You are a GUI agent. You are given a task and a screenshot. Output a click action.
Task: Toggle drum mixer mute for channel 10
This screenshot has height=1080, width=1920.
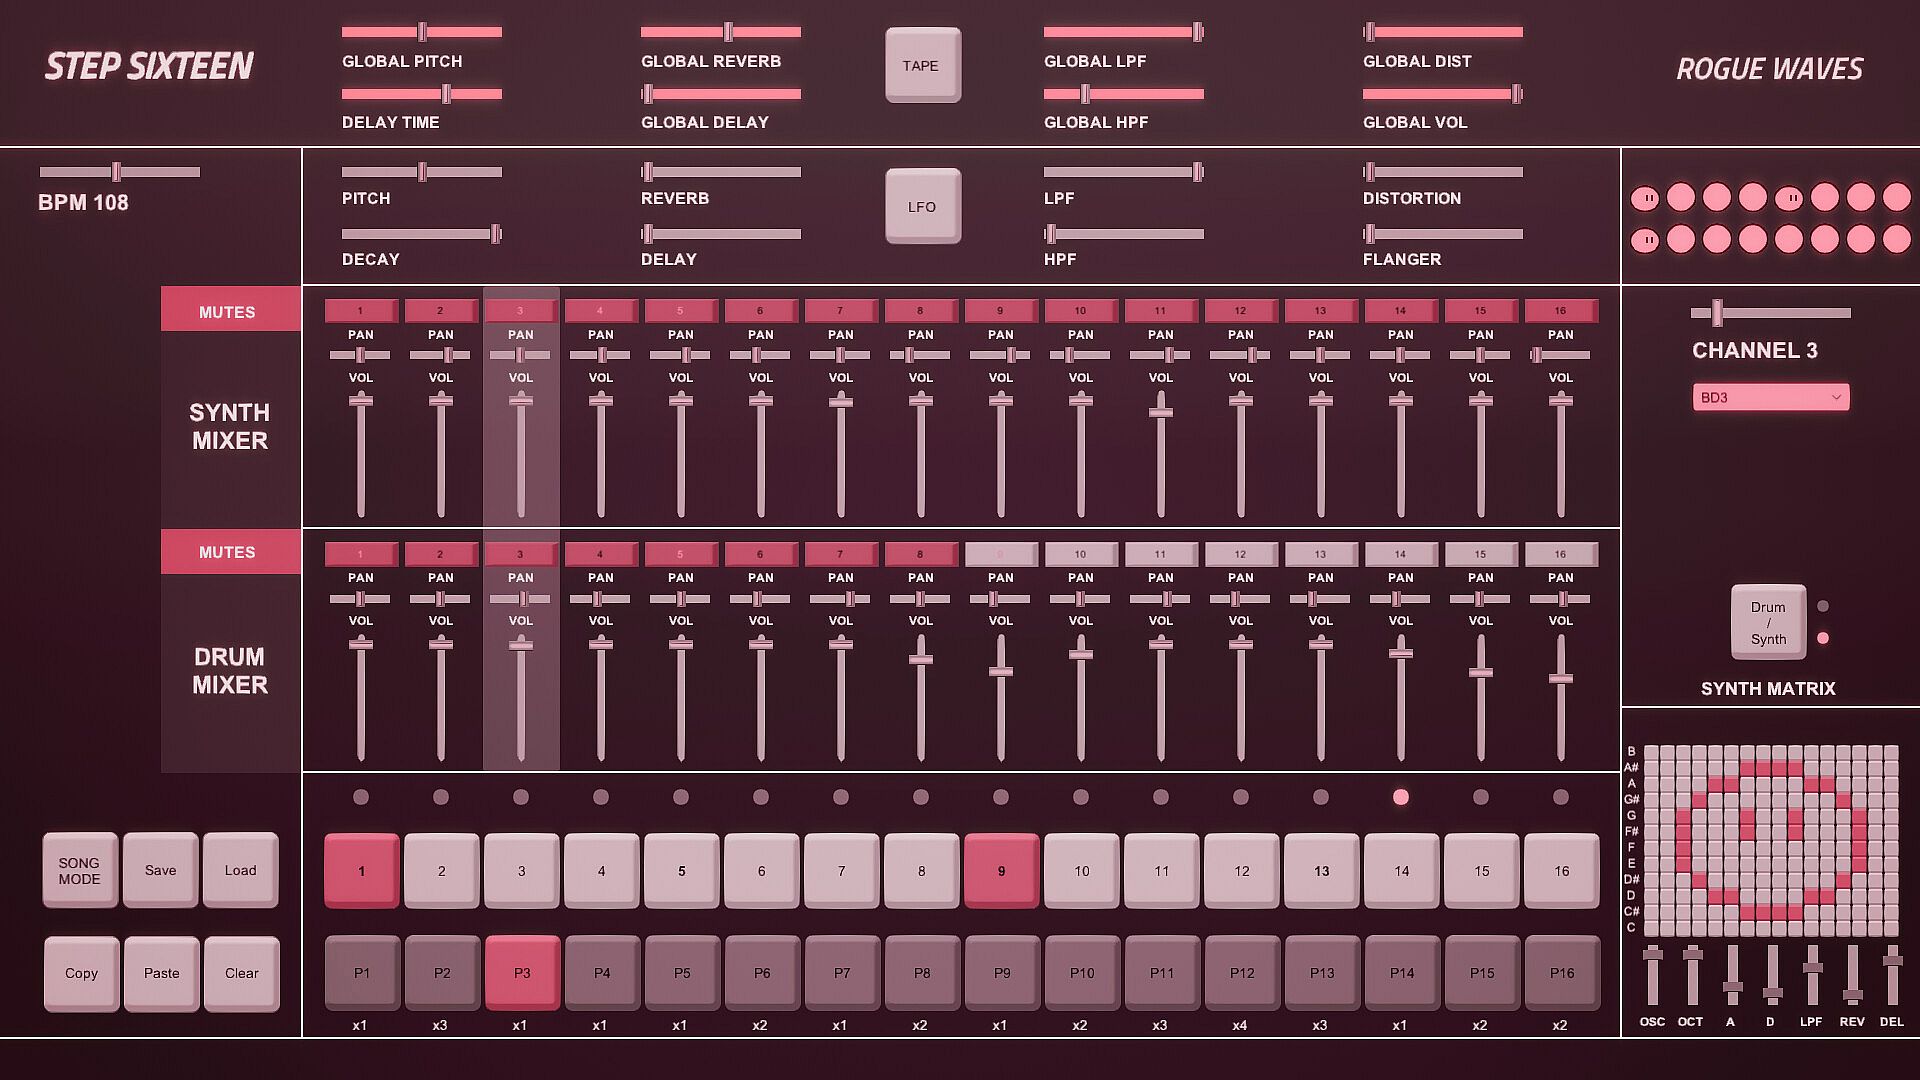point(1080,554)
